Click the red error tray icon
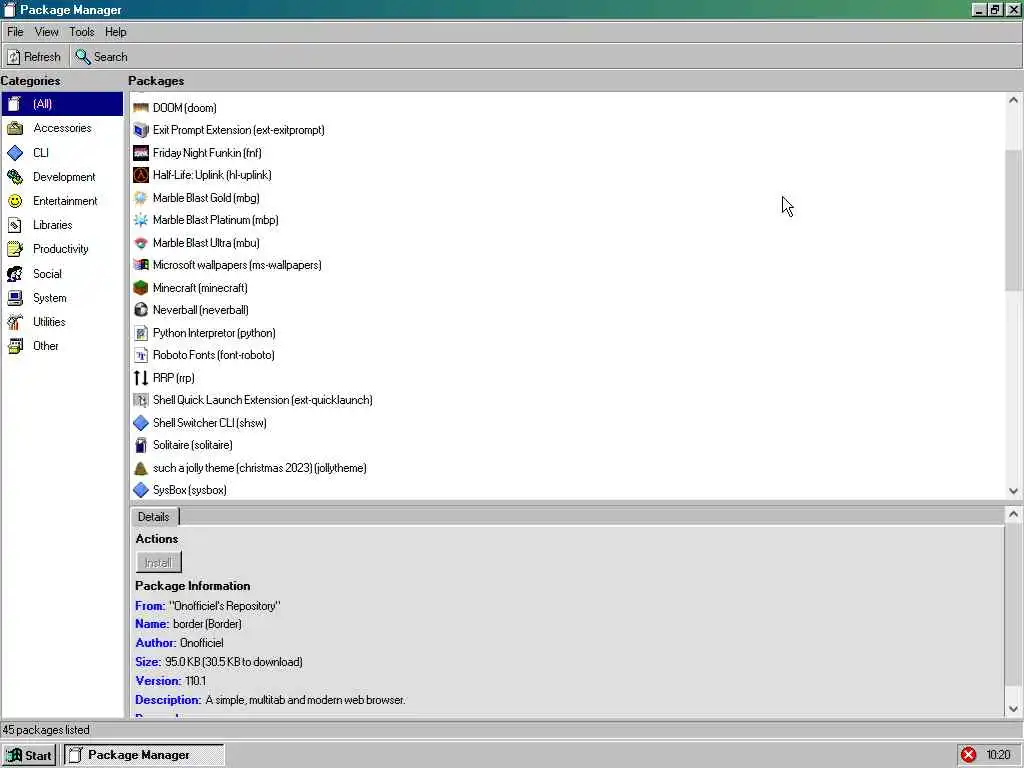This screenshot has width=1024, height=768. point(968,755)
